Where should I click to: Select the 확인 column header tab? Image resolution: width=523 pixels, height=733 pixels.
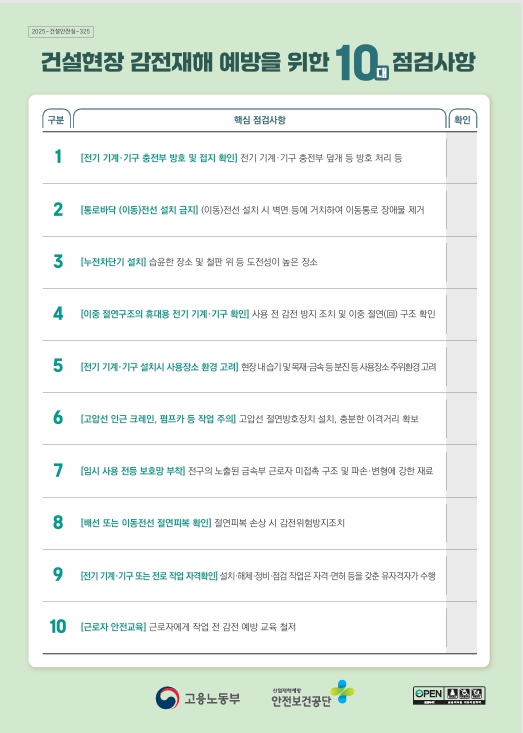coord(462,119)
